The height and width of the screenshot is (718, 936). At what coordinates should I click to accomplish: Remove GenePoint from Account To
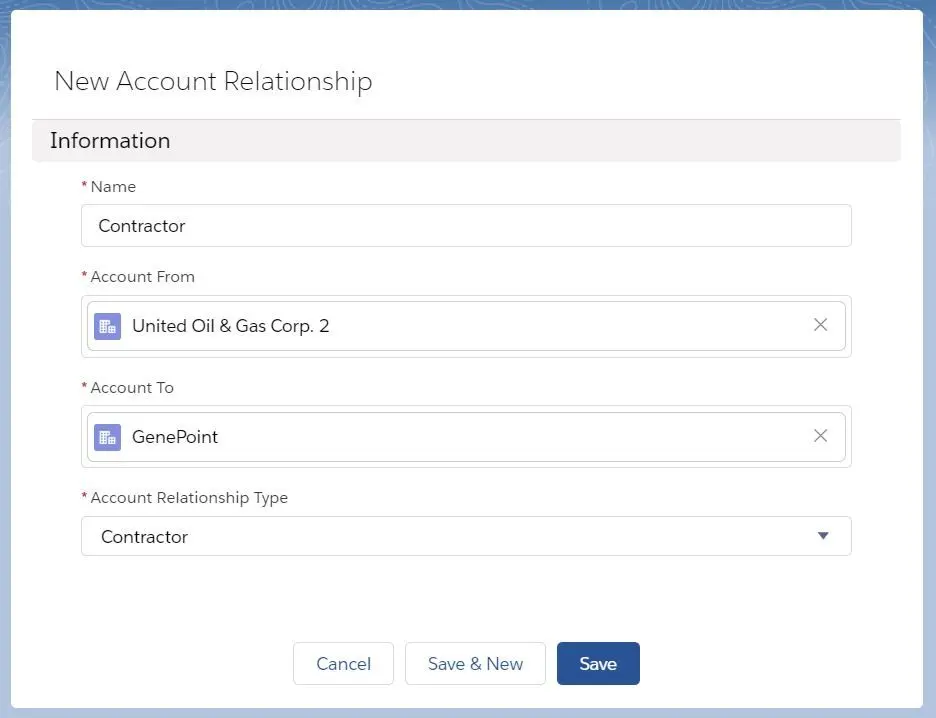820,436
